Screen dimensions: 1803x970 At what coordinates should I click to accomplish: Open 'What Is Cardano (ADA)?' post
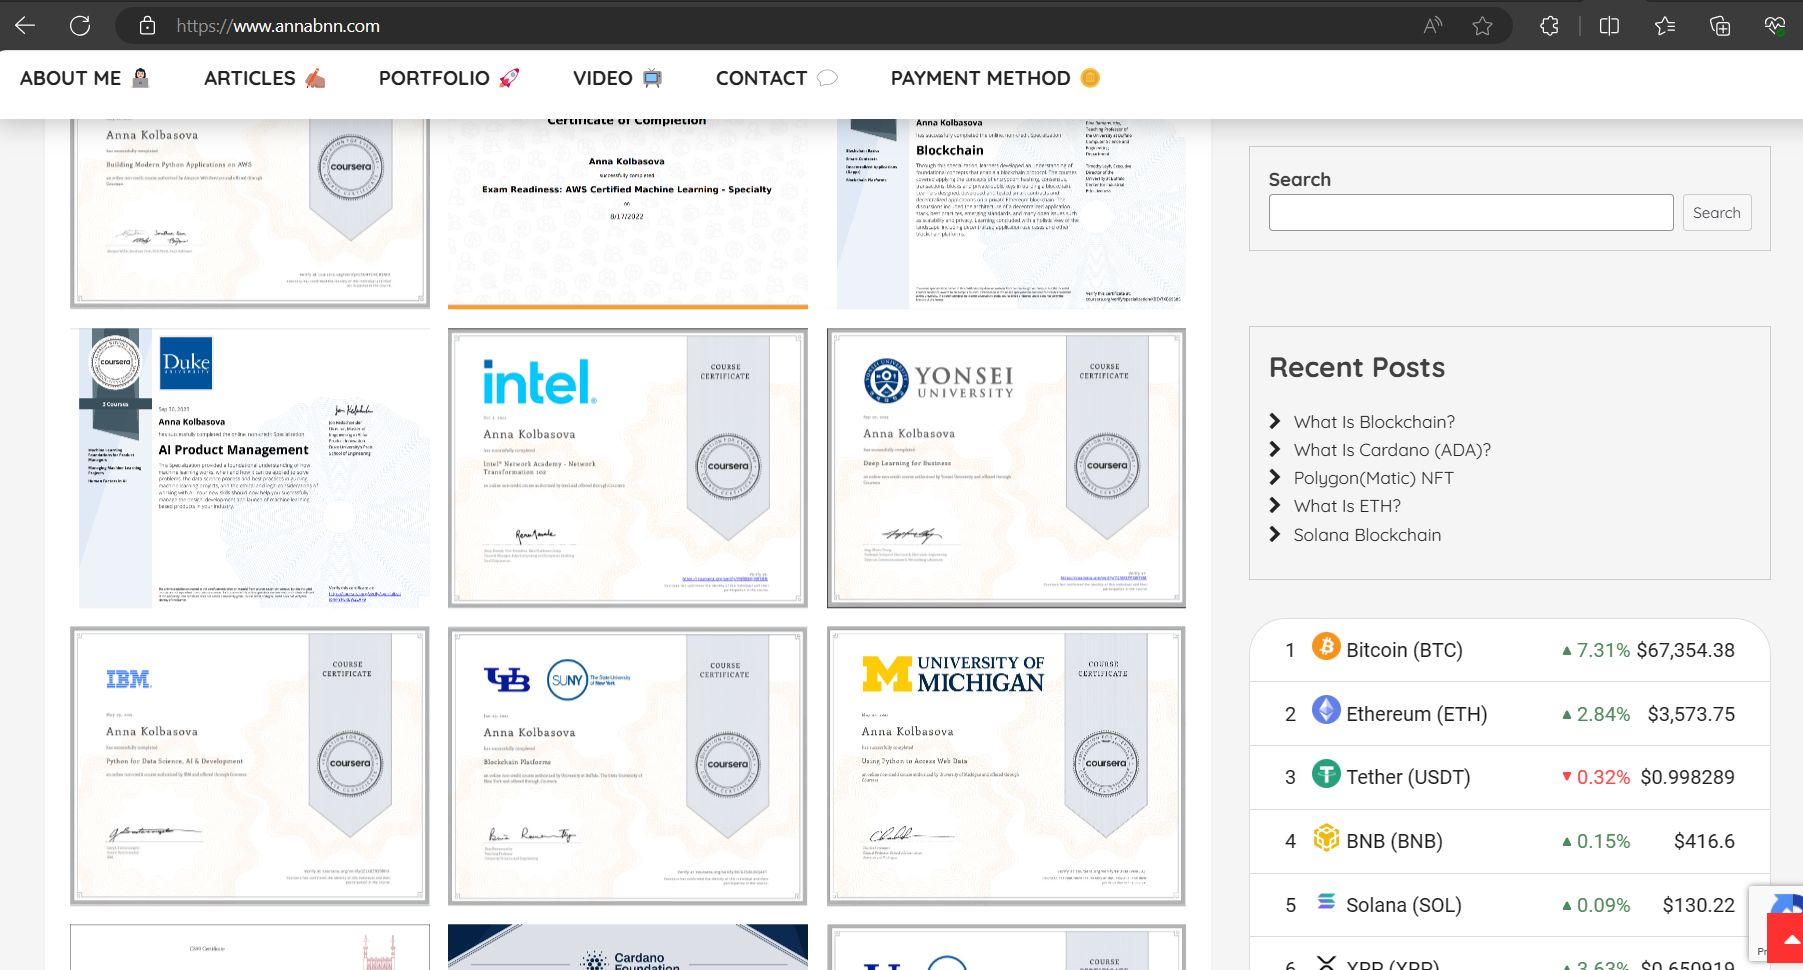coord(1392,450)
